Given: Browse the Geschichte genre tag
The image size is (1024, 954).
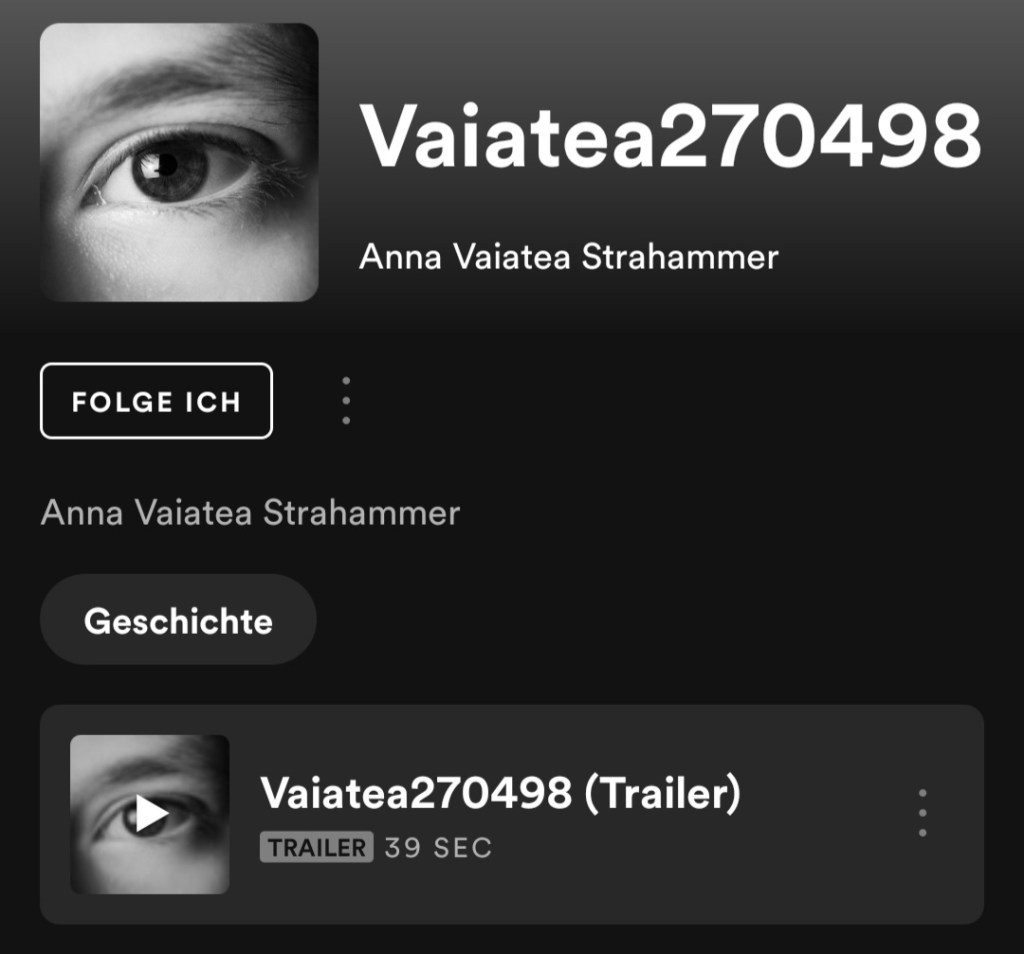Looking at the screenshot, I should (178, 620).
